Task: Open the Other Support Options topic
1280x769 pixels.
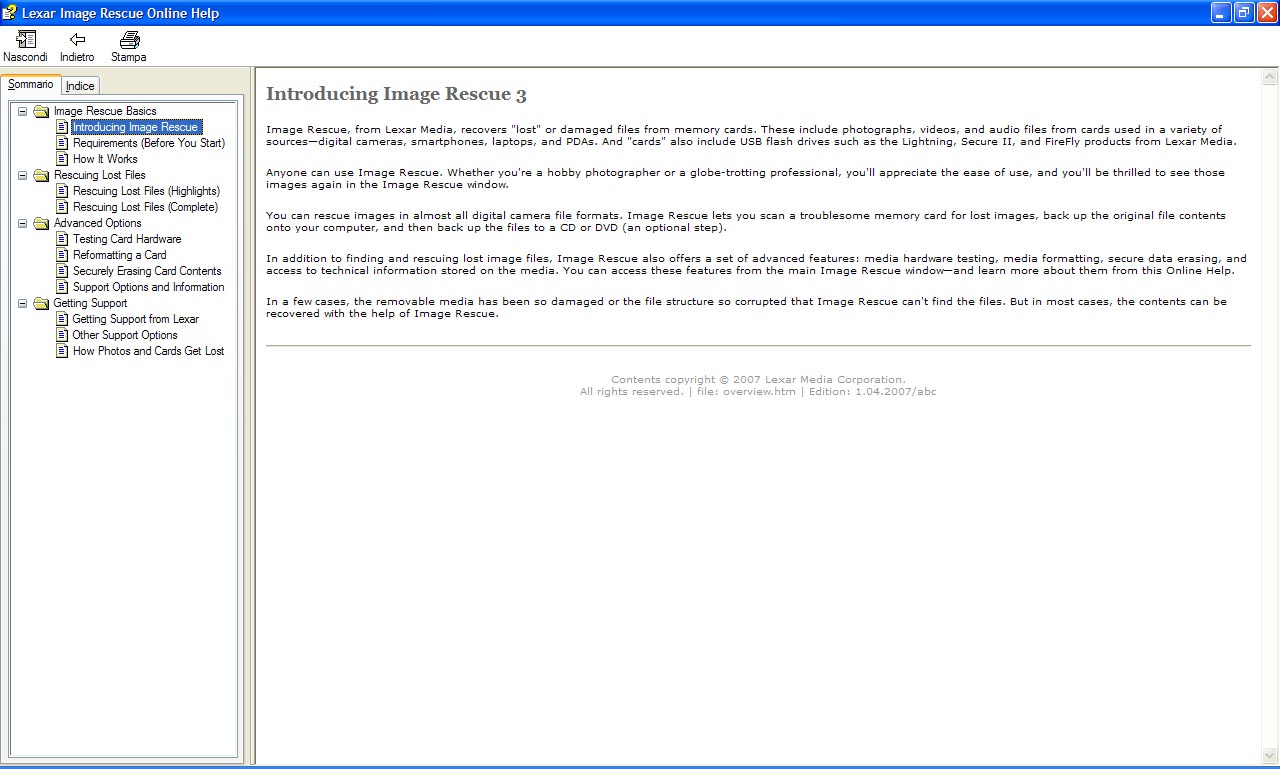Action: click(125, 335)
